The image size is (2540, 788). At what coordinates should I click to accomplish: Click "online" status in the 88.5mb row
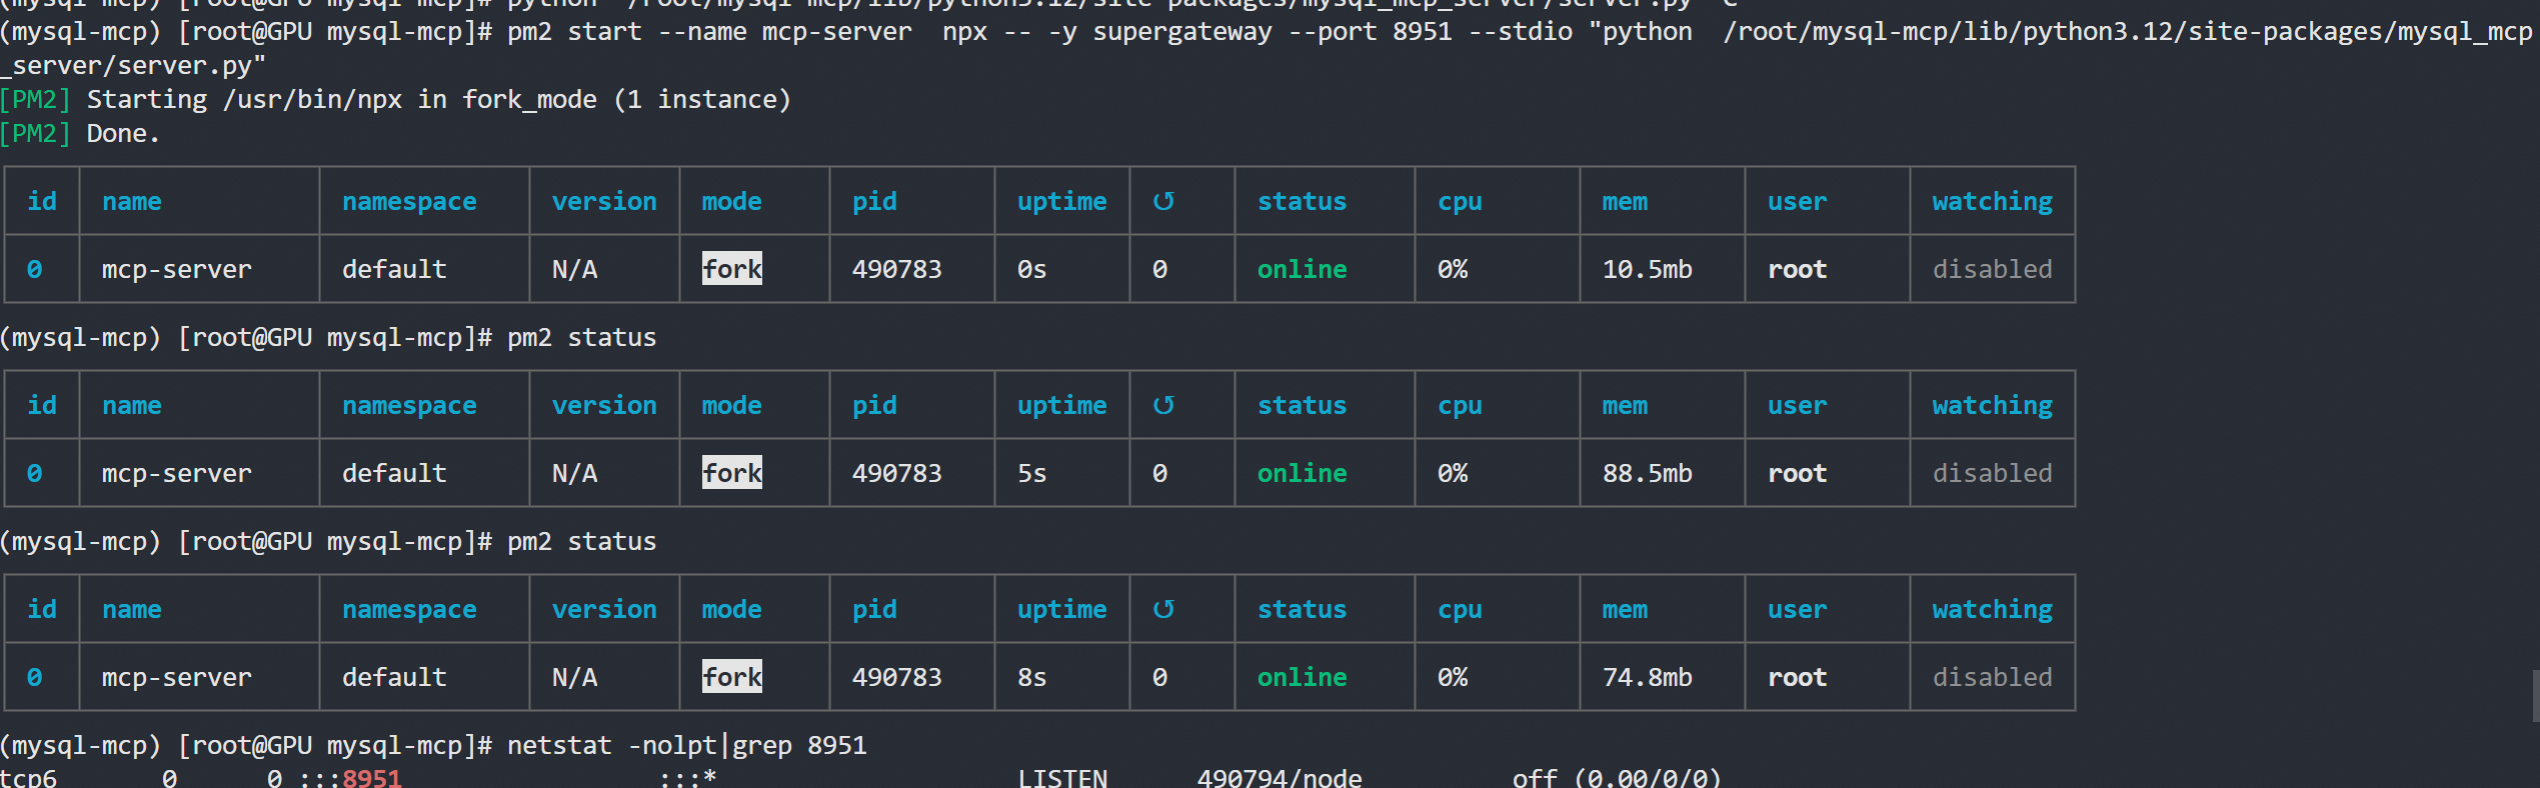[1302, 473]
